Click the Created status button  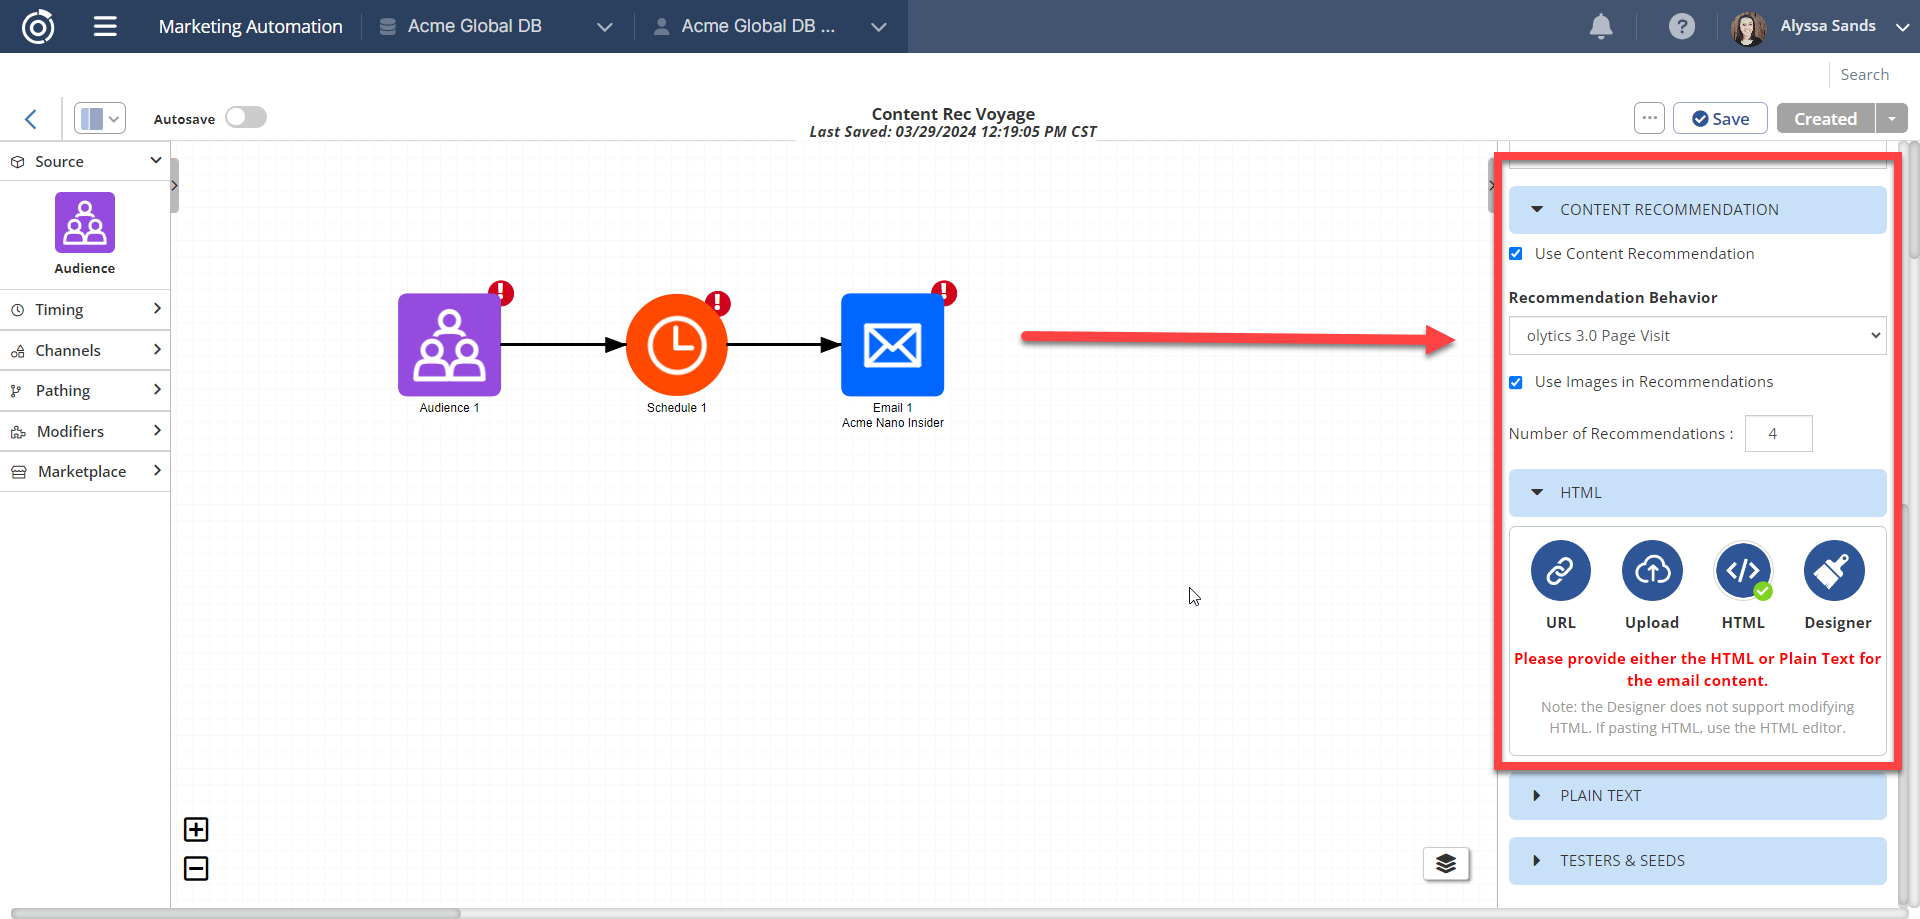(1825, 119)
